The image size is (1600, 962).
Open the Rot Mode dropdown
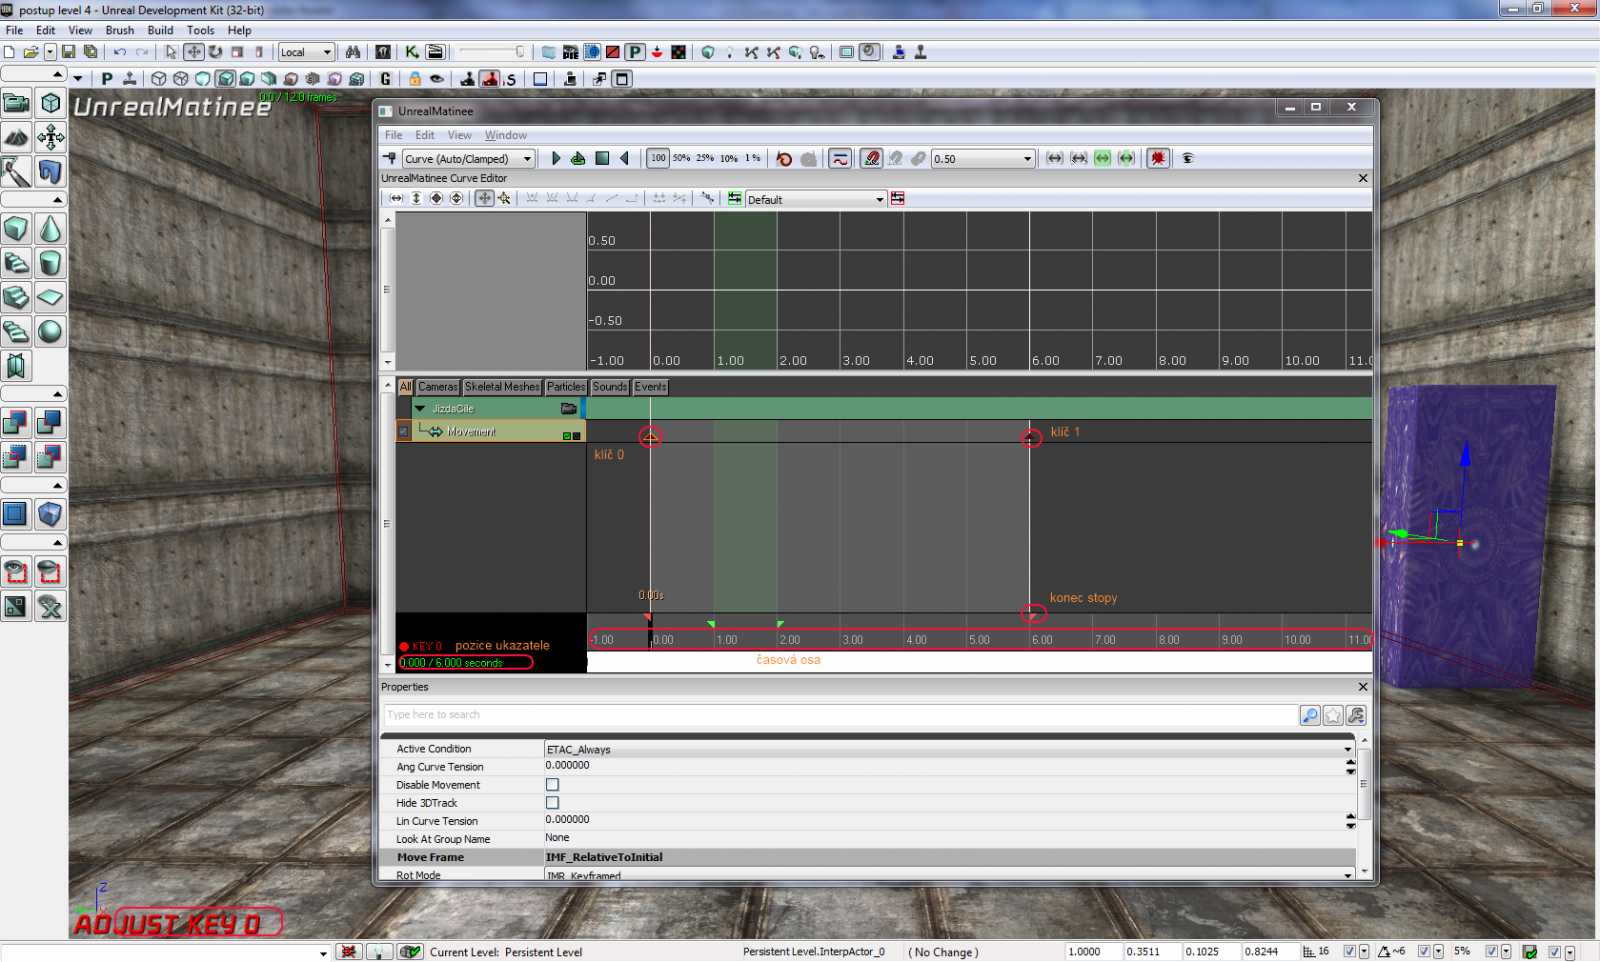[x=949, y=875]
